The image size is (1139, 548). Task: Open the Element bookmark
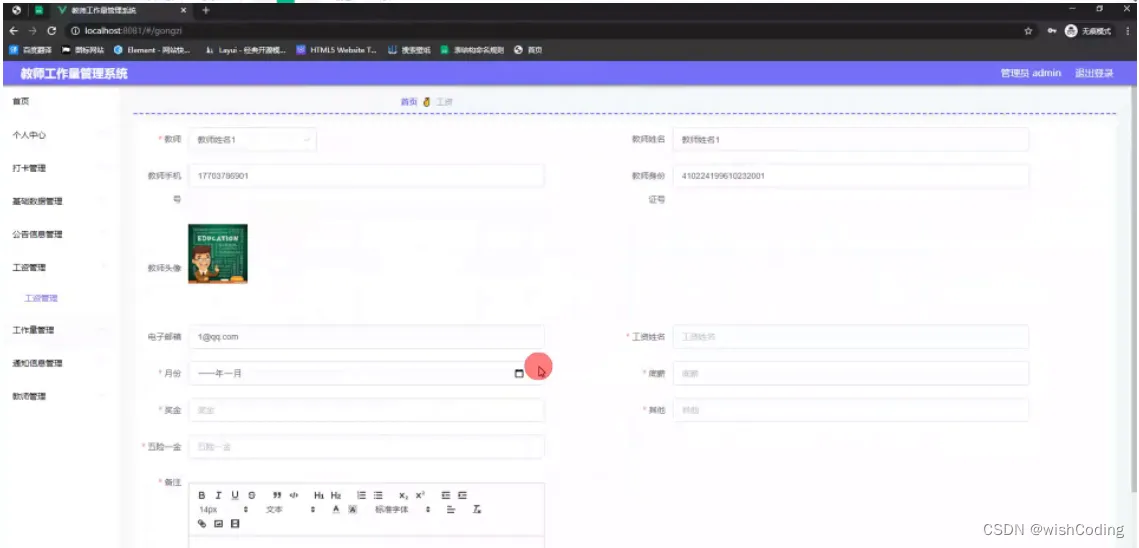click(152, 50)
